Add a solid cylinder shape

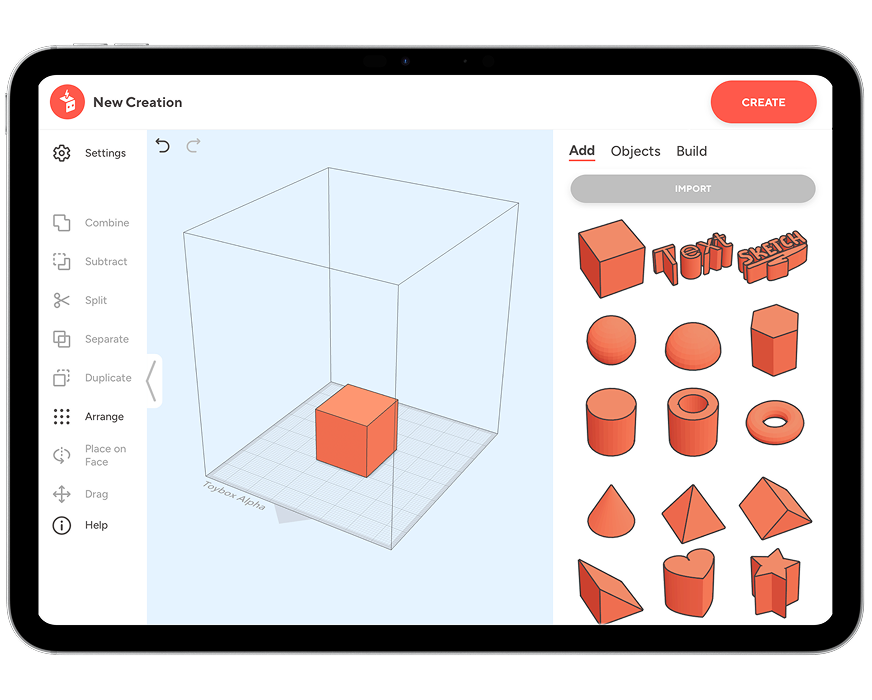coord(611,422)
